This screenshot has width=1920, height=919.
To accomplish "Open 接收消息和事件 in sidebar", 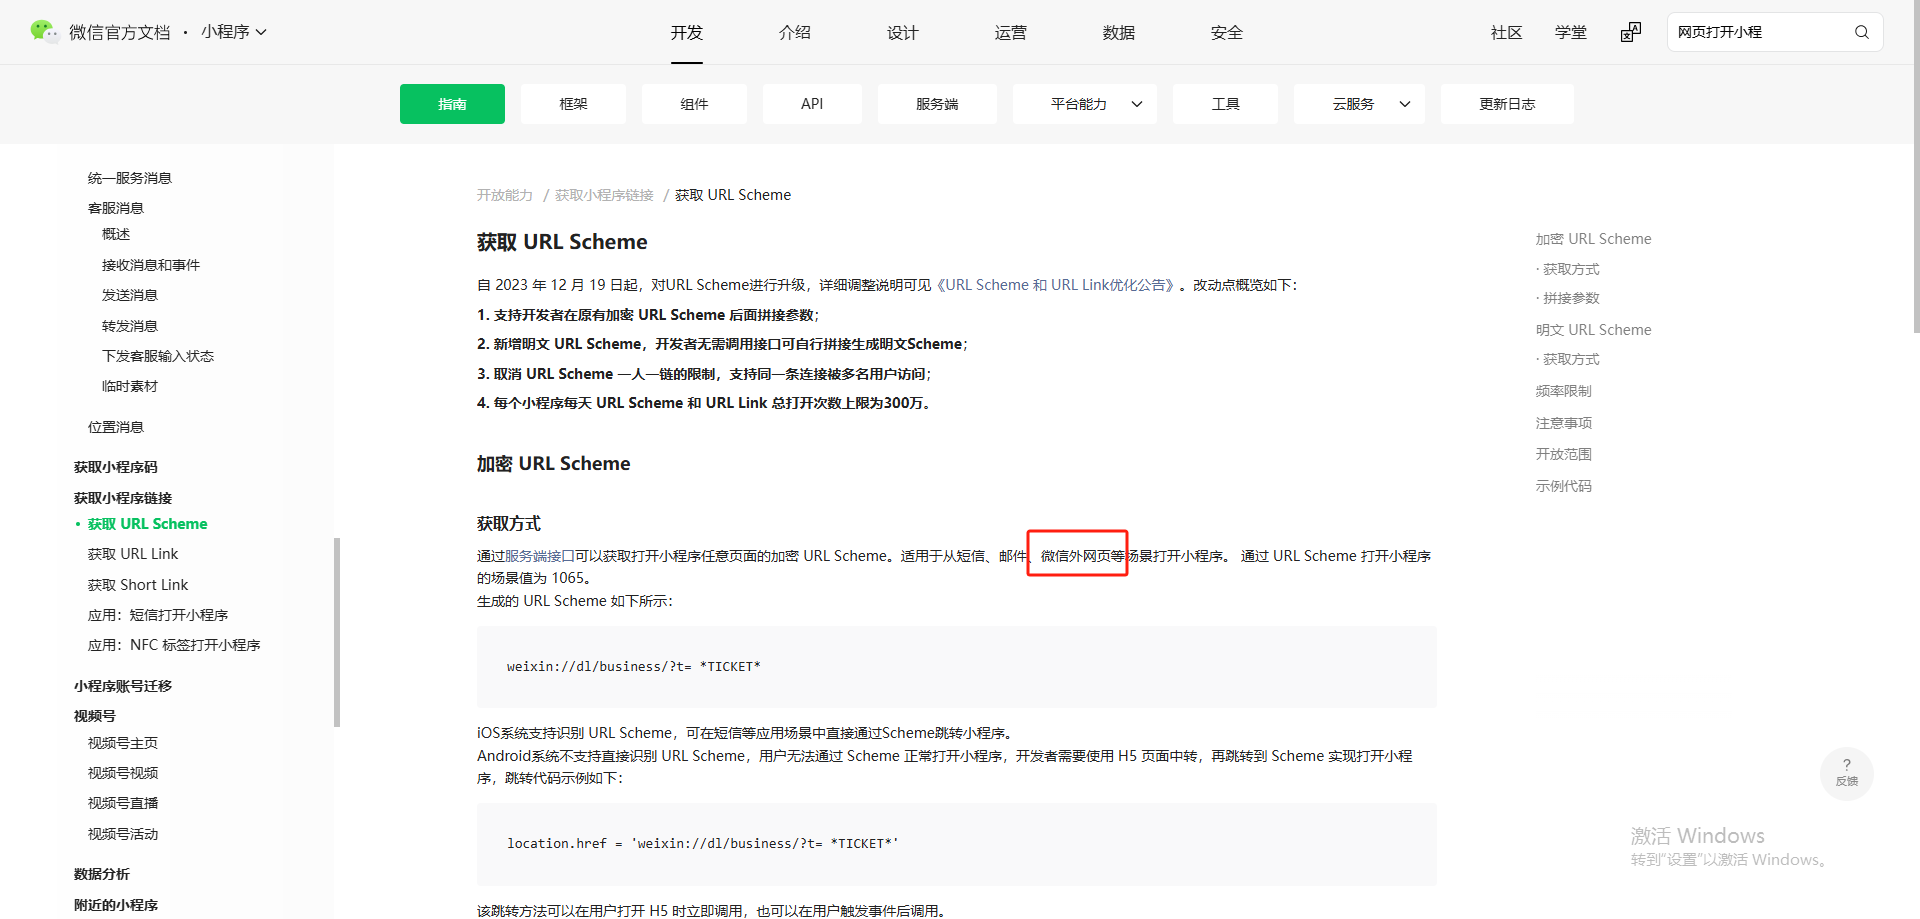I will click(x=151, y=265).
